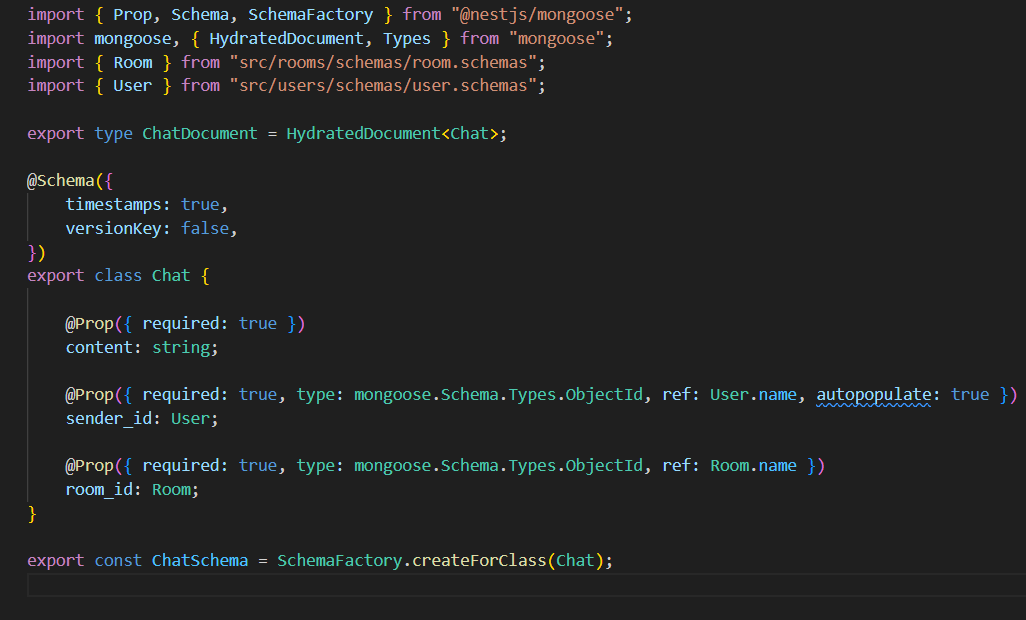This screenshot has width=1026, height=620.
Task: Click the Types identifier in the mongoose import
Action: point(406,39)
